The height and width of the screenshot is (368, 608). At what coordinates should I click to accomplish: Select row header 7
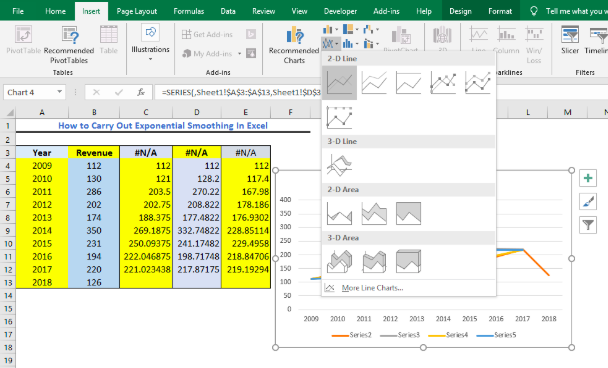pyautogui.click(x=8, y=204)
